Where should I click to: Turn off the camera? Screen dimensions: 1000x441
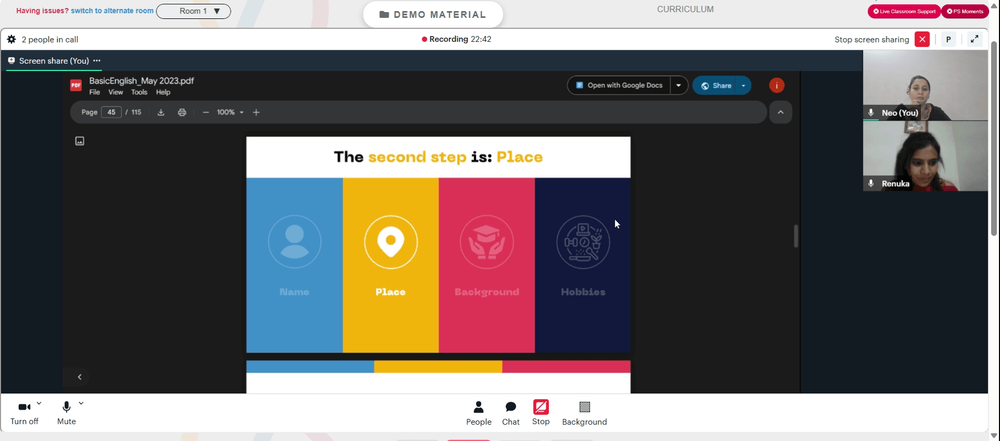pos(24,412)
